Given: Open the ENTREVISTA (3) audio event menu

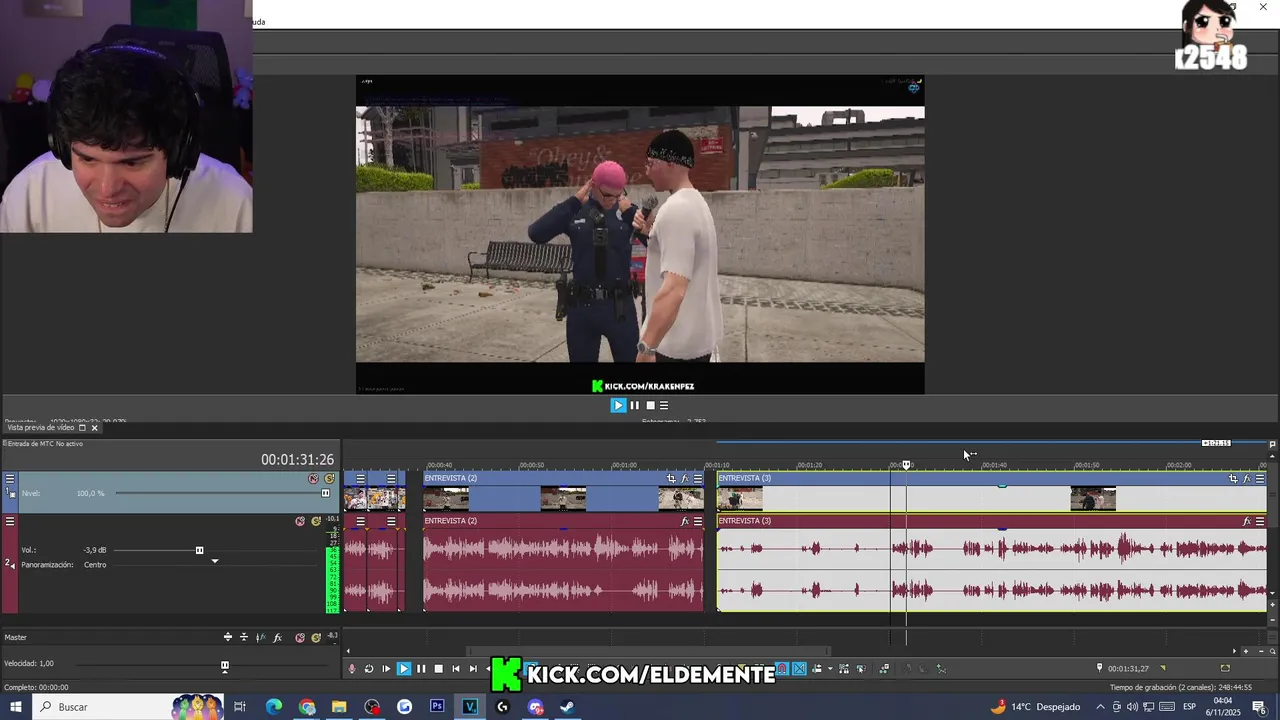Looking at the screenshot, I should pos(1259,521).
